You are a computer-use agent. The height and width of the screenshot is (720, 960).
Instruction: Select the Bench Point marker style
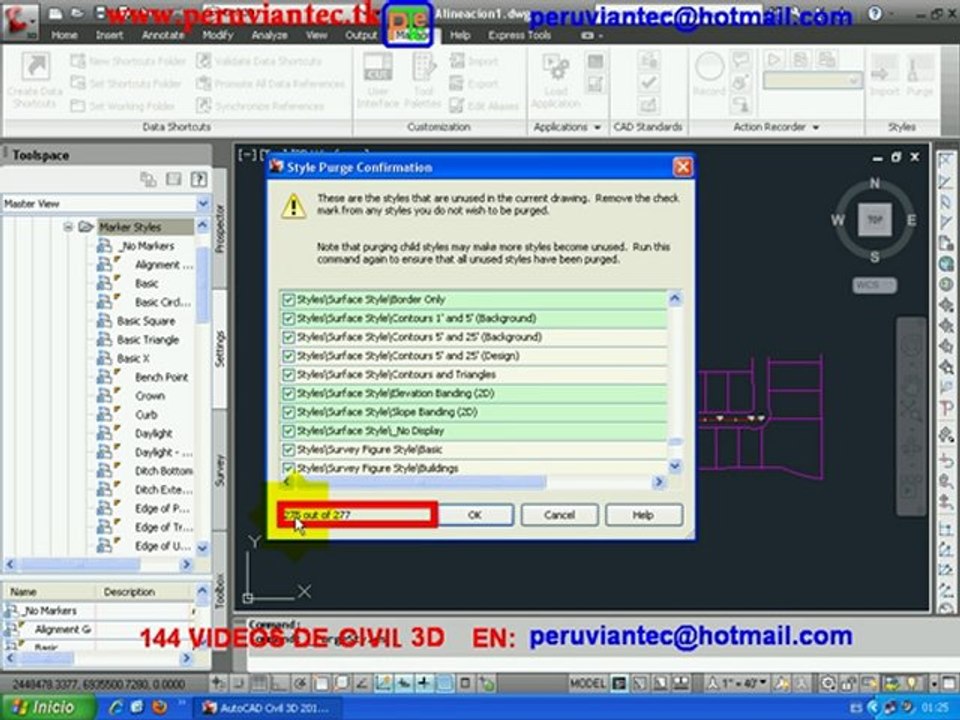coord(162,377)
